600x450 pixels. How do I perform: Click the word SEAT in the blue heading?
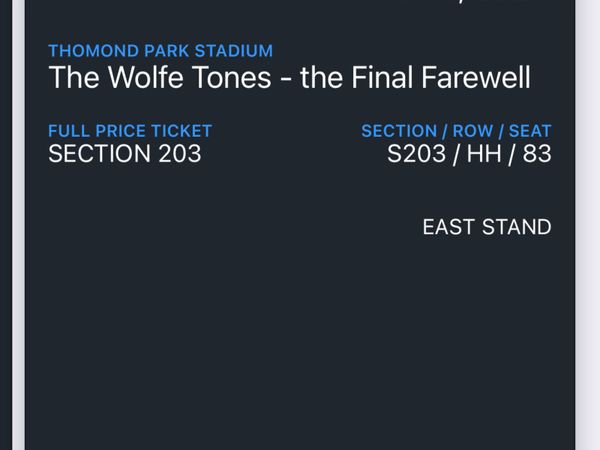tap(530, 131)
